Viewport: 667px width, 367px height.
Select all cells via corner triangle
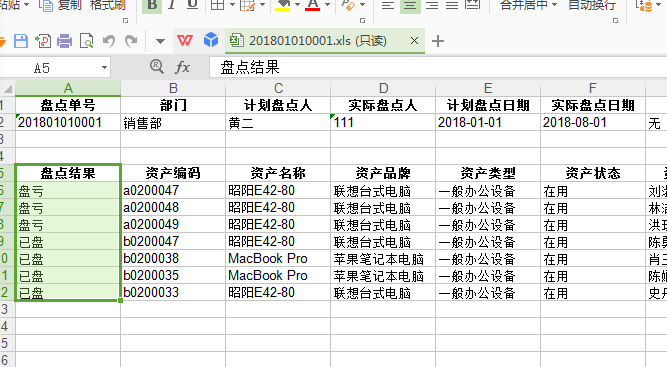[x=8, y=88]
